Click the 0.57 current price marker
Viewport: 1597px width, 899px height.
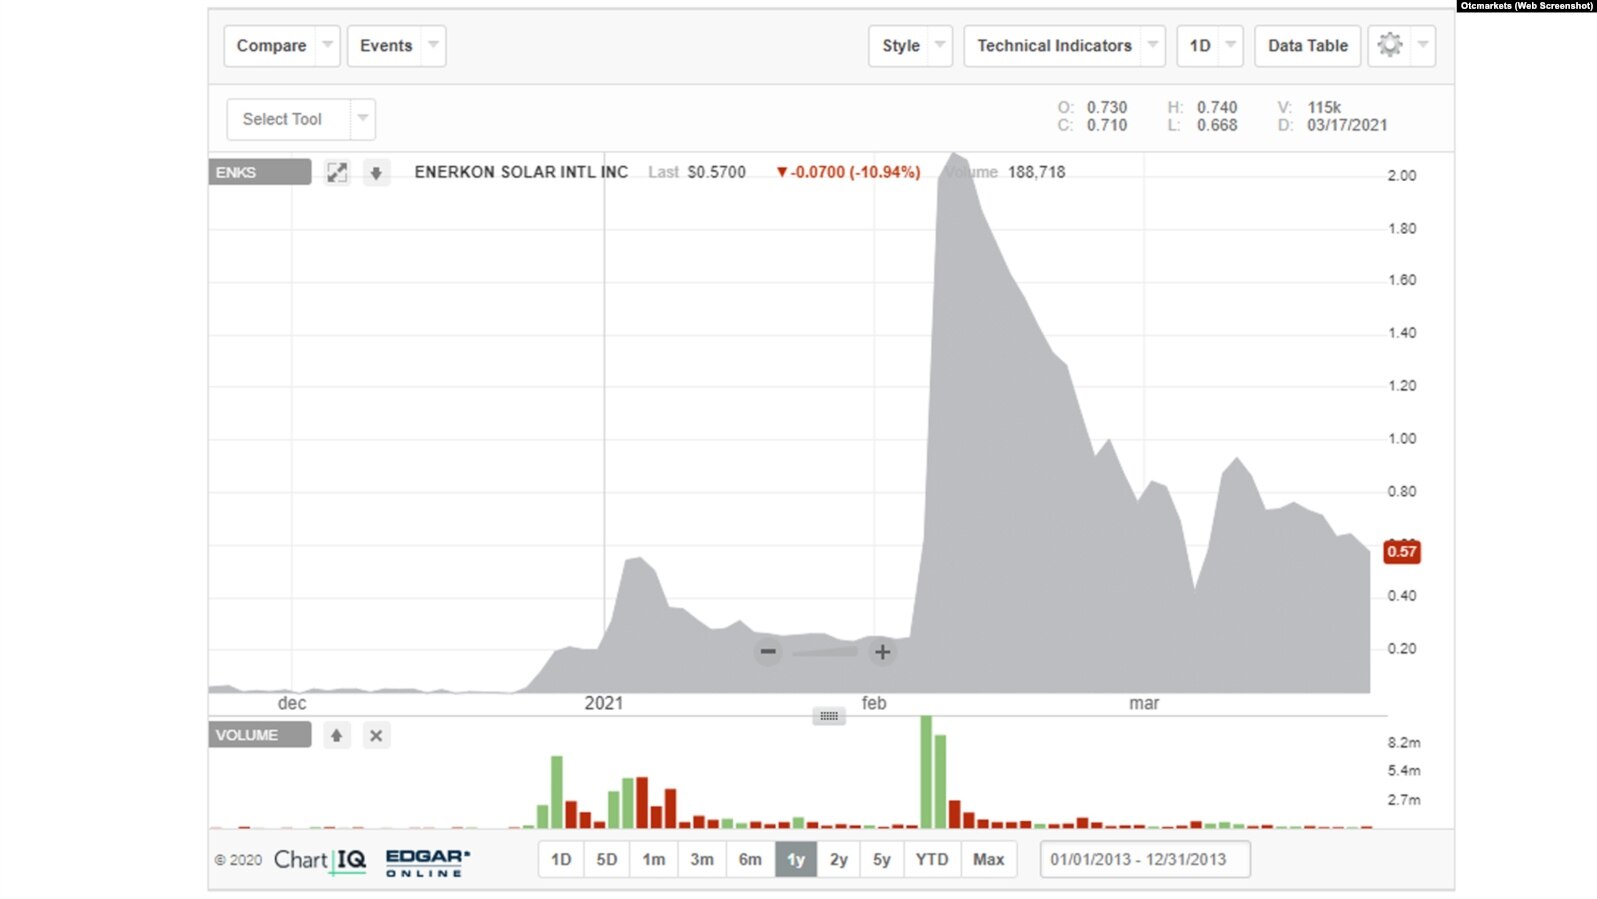click(x=1402, y=552)
